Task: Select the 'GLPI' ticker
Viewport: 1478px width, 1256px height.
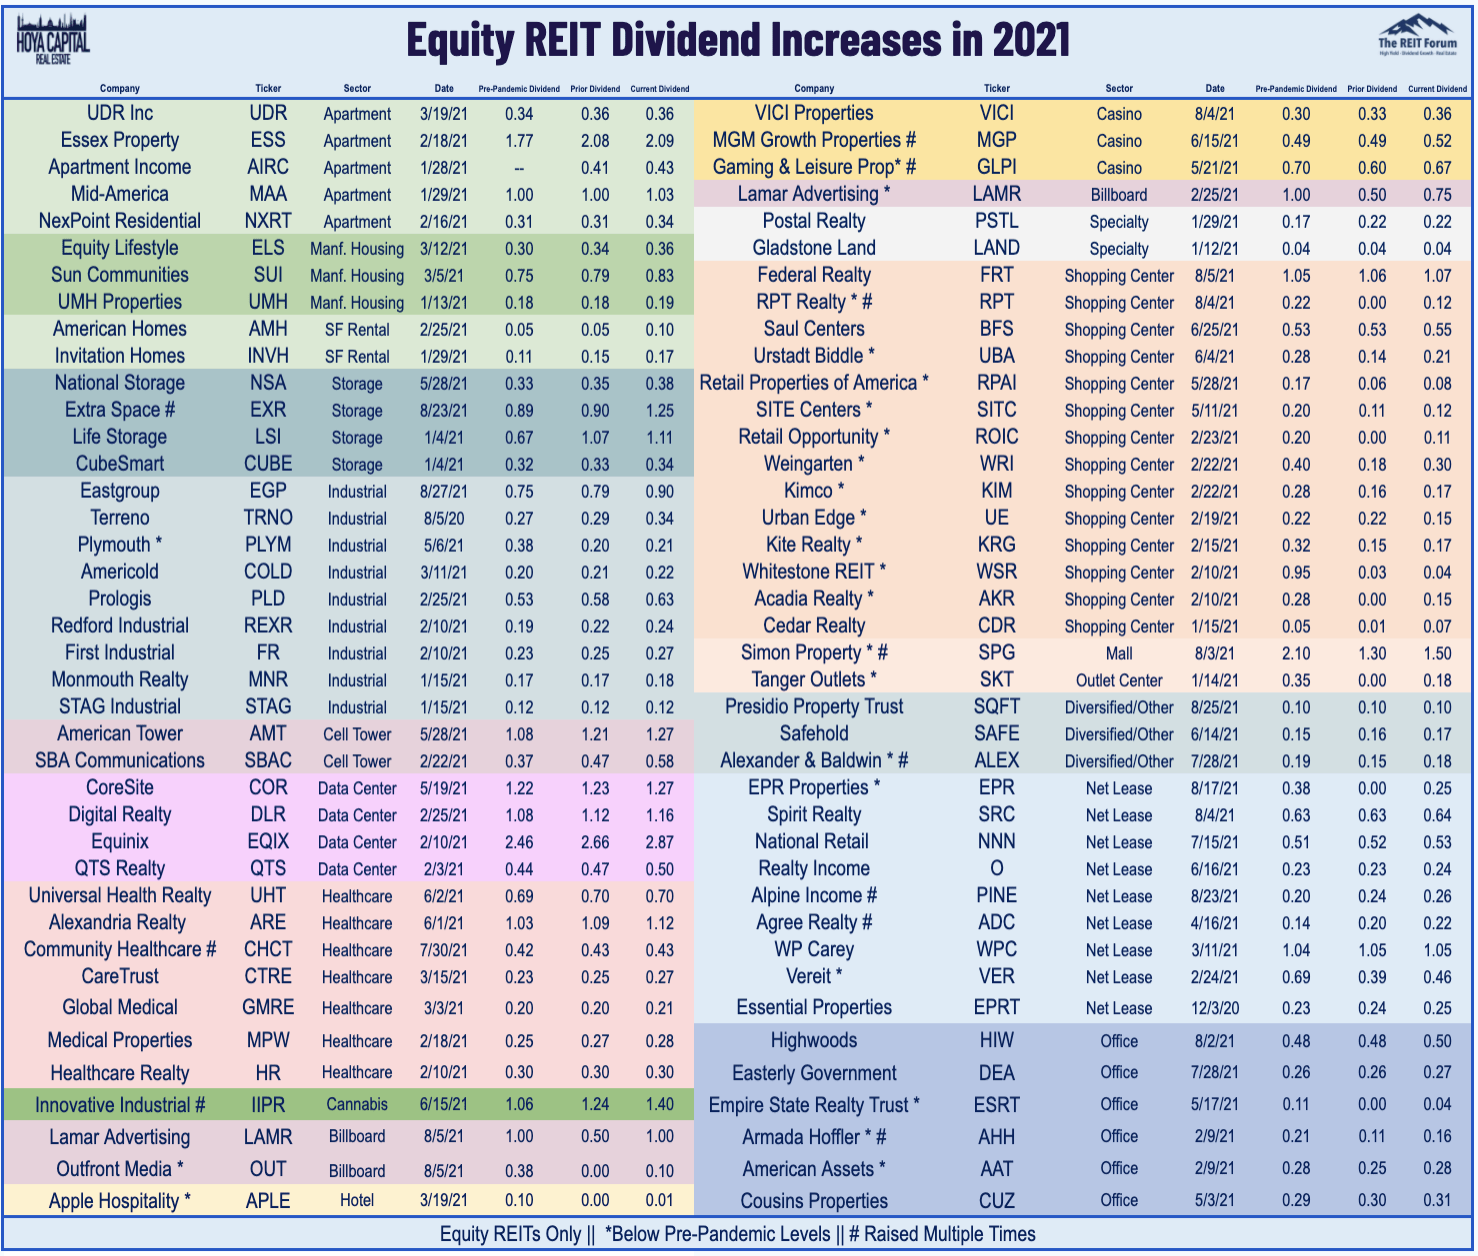Action: pyautogui.click(x=997, y=167)
